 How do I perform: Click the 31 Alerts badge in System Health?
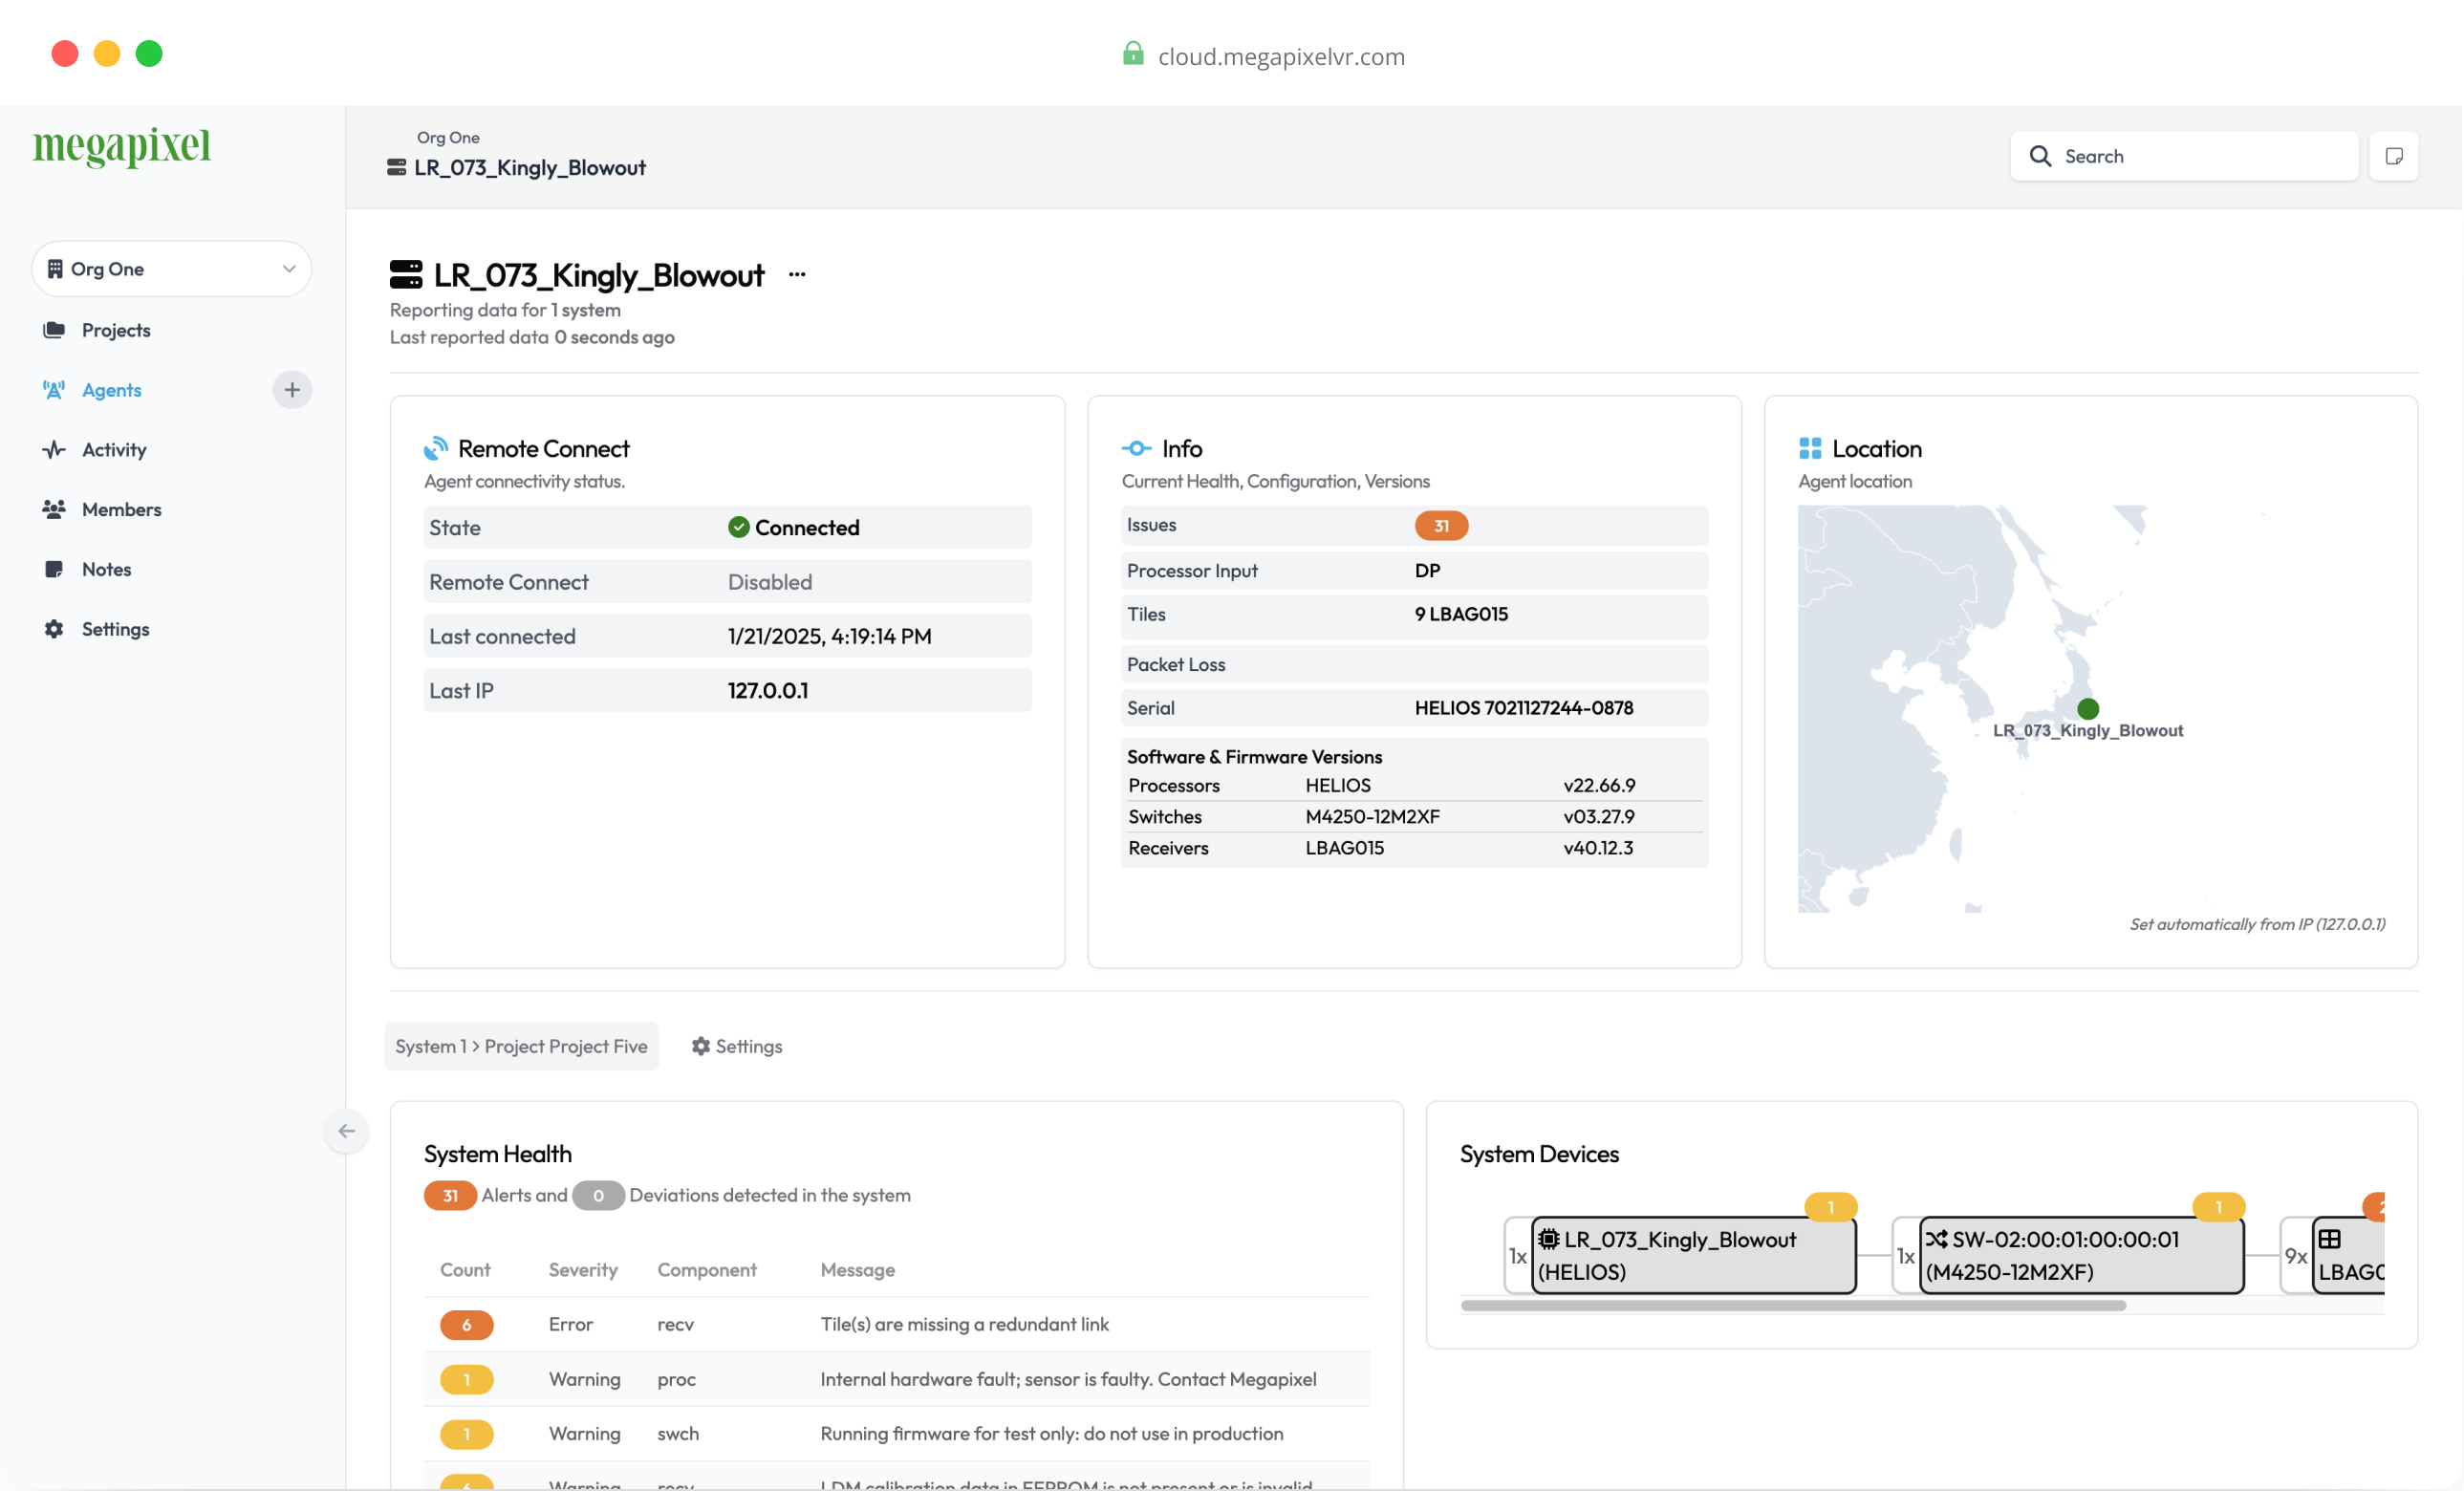[x=450, y=1196]
